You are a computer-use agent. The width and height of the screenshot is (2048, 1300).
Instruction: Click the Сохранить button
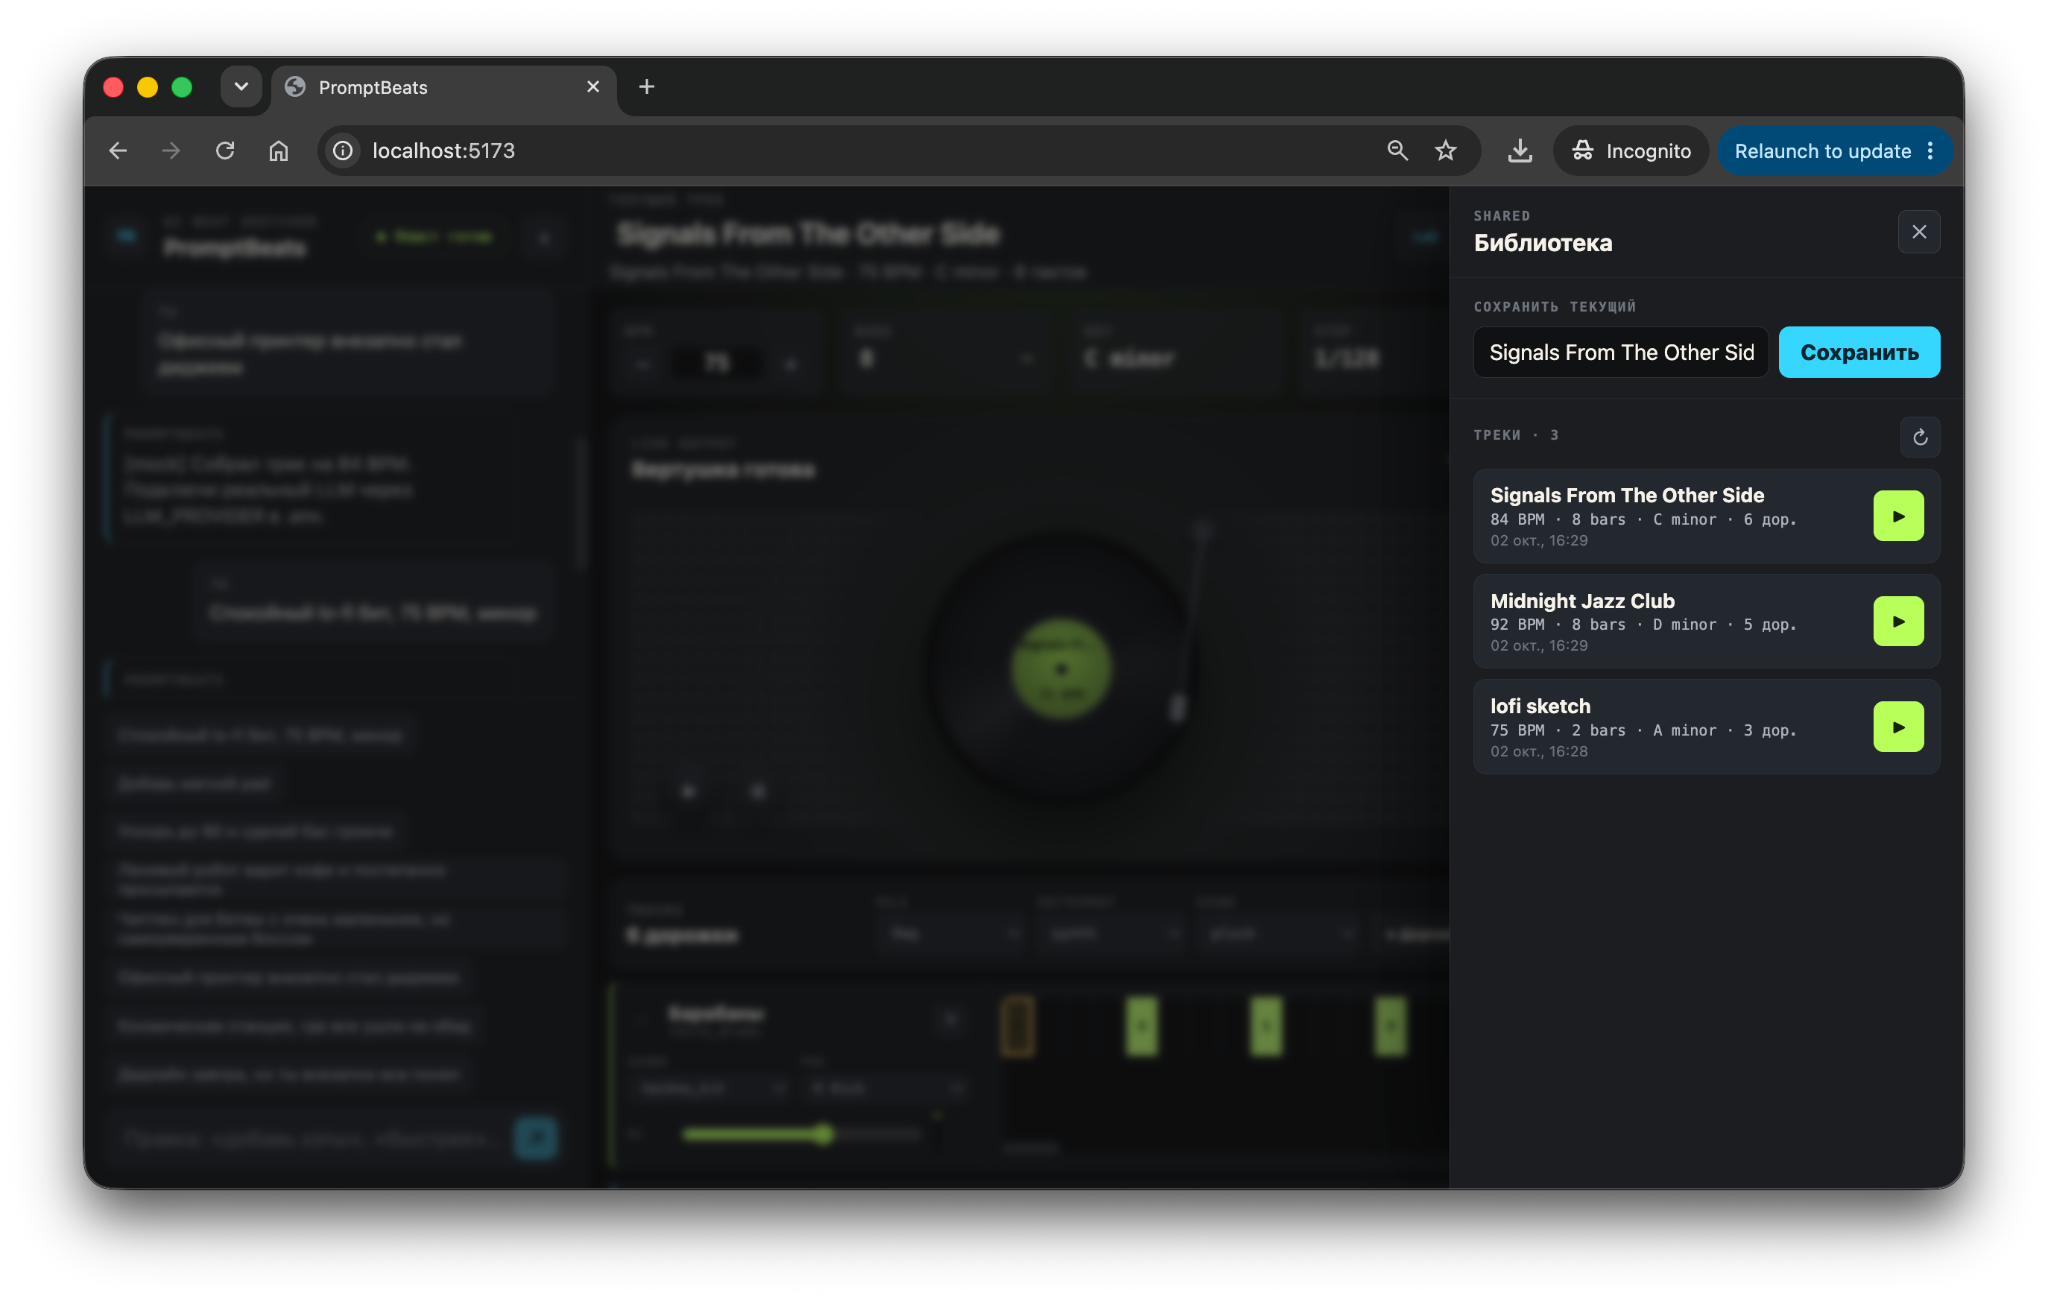(x=1859, y=352)
